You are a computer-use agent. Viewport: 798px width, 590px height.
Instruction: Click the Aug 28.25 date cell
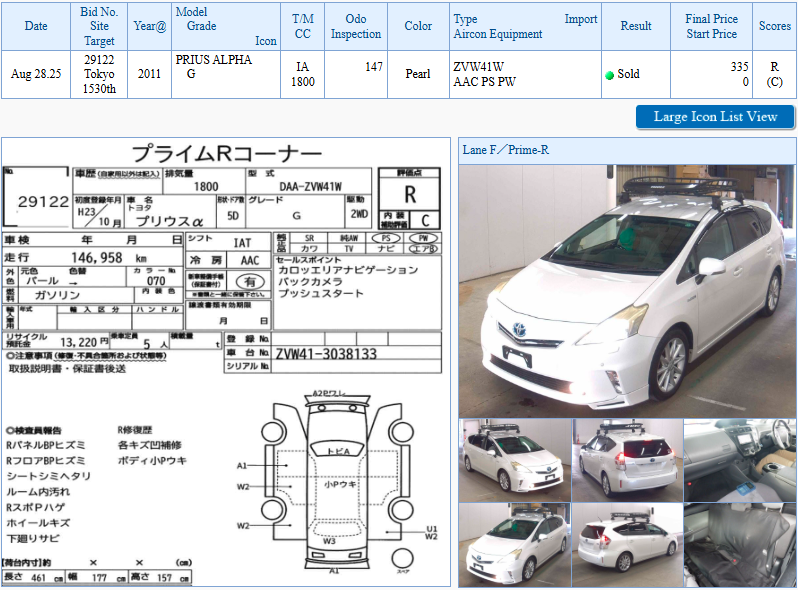coord(36,75)
